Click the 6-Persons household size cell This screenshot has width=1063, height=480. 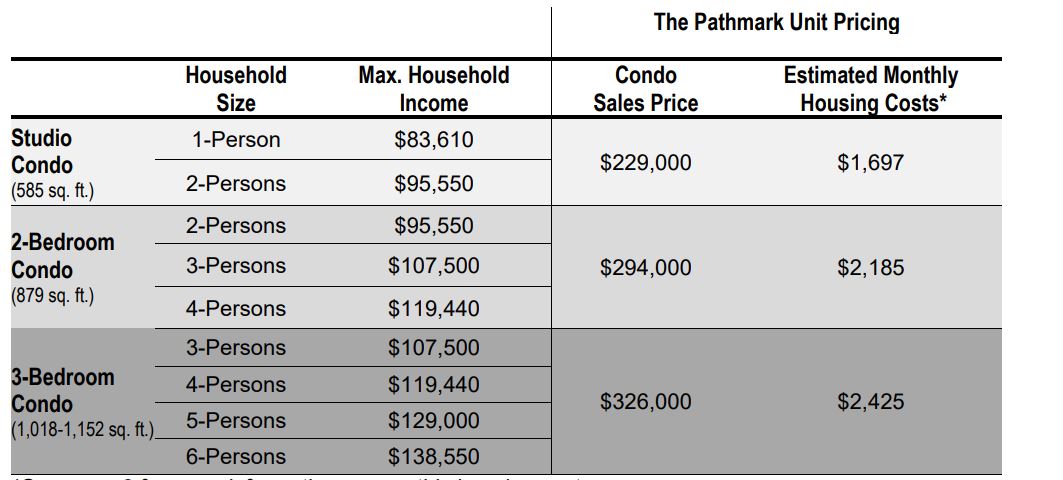click(x=235, y=457)
